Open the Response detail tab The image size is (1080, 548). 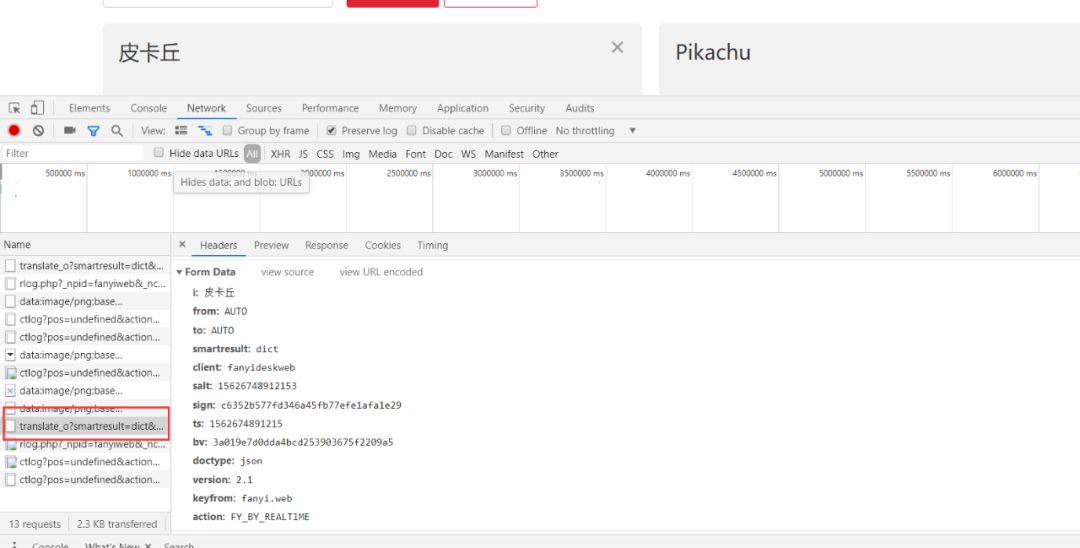326,245
